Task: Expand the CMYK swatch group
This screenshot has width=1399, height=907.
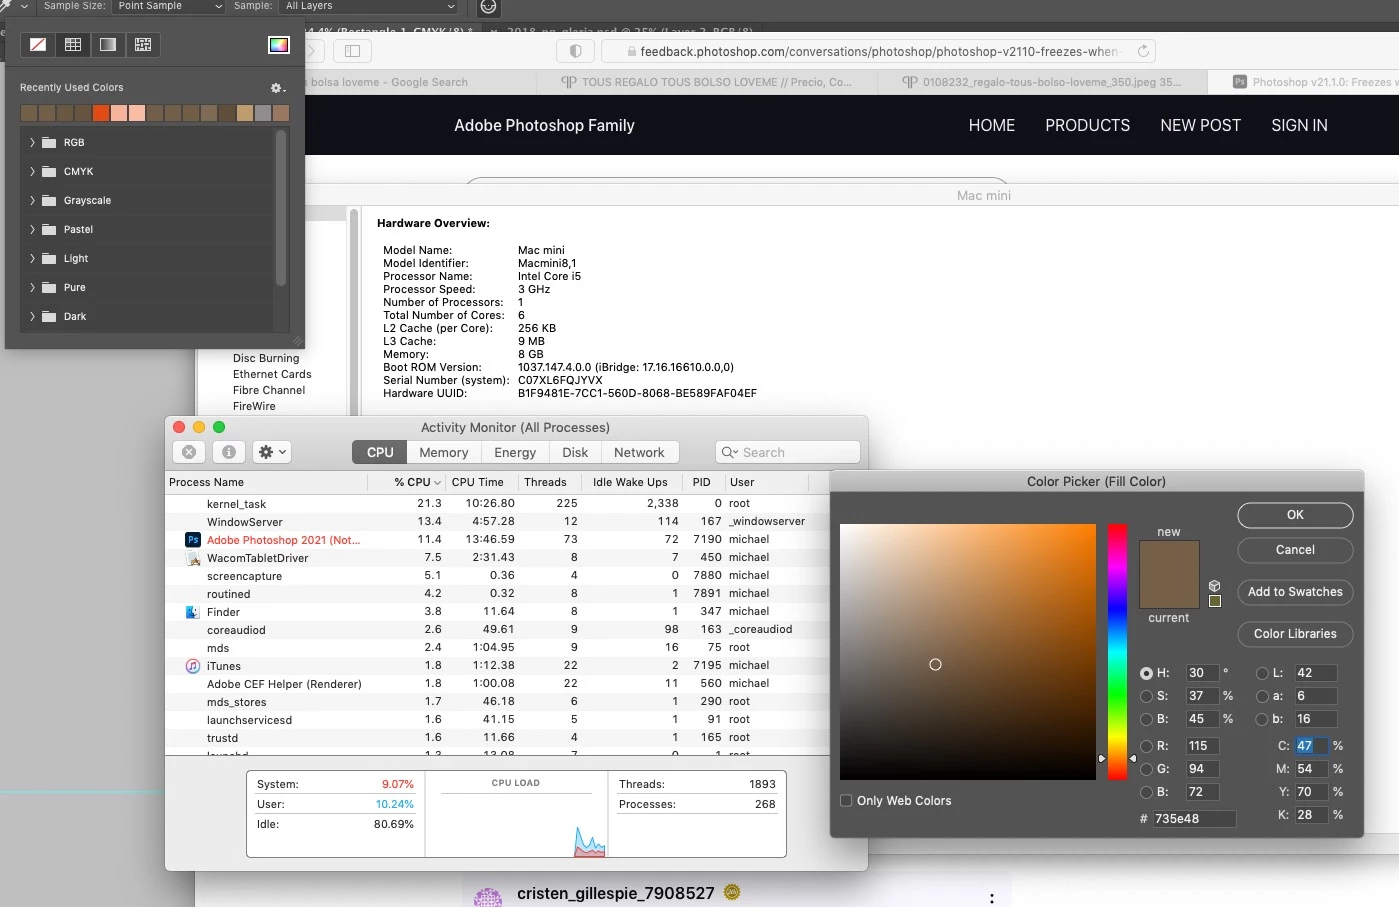Action: pyautogui.click(x=32, y=172)
